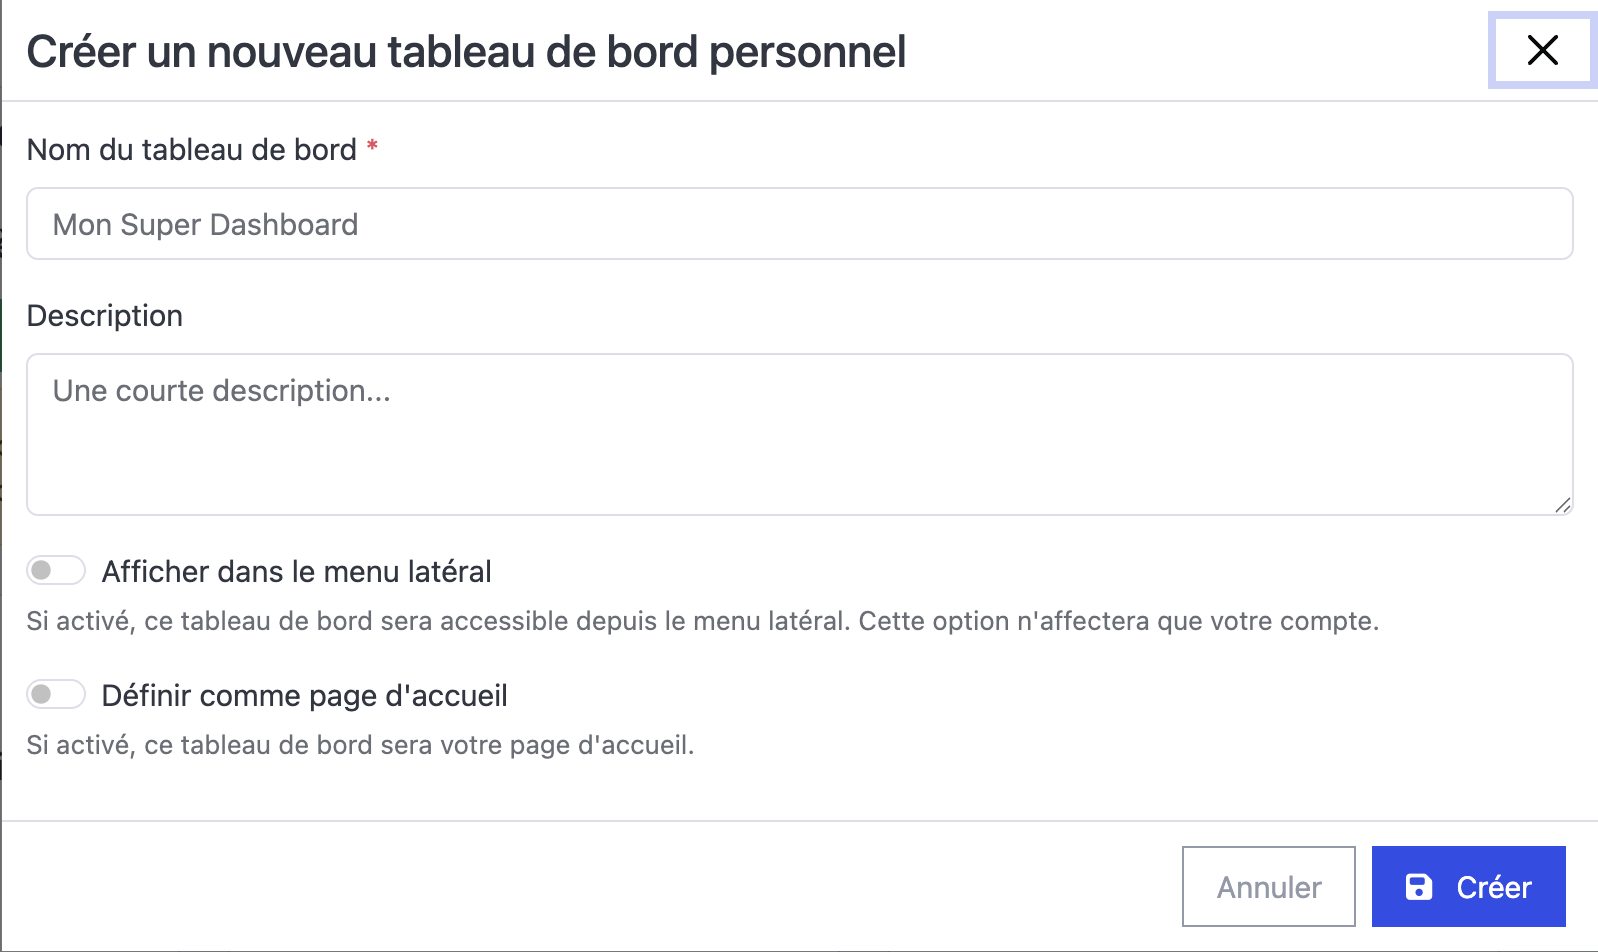Click the 'Description' field label
1598x952 pixels.
(104, 316)
